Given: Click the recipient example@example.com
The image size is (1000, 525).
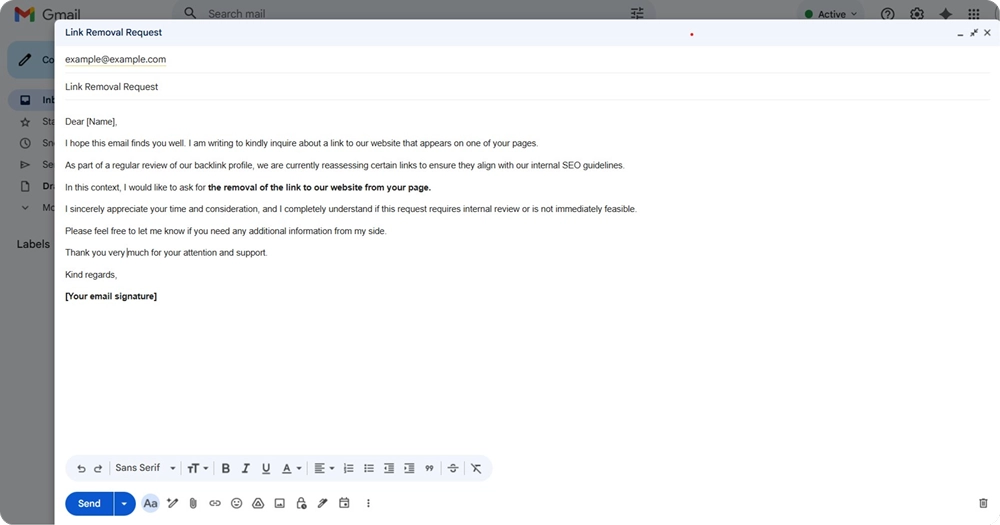Looking at the screenshot, I should click(x=115, y=59).
